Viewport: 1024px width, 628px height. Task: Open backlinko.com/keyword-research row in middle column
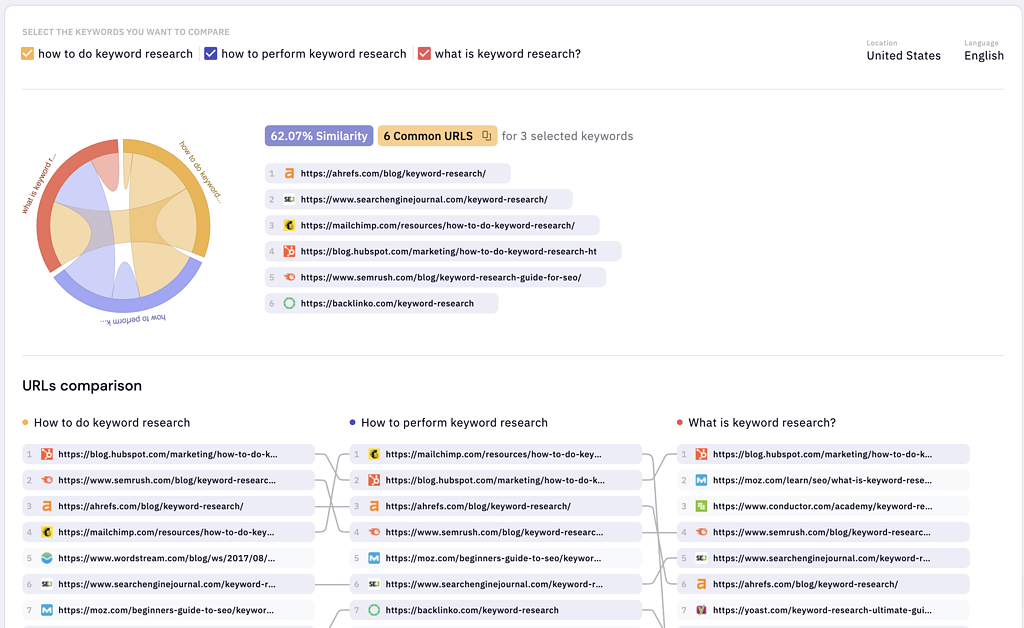(x=496, y=610)
